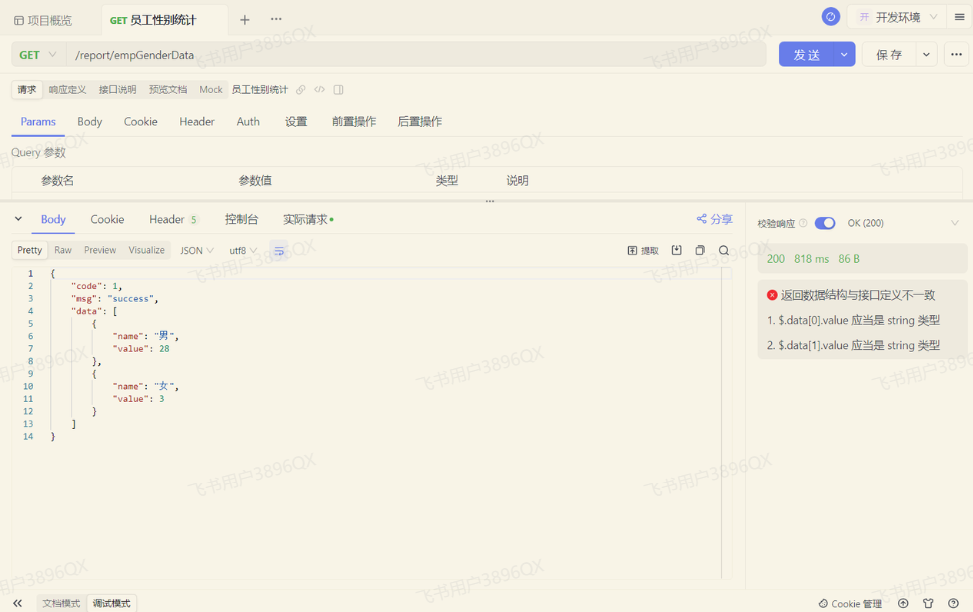This screenshot has height=612, width=973.
Task: Open more actions menu beside 保存
Action: click(x=956, y=55)
